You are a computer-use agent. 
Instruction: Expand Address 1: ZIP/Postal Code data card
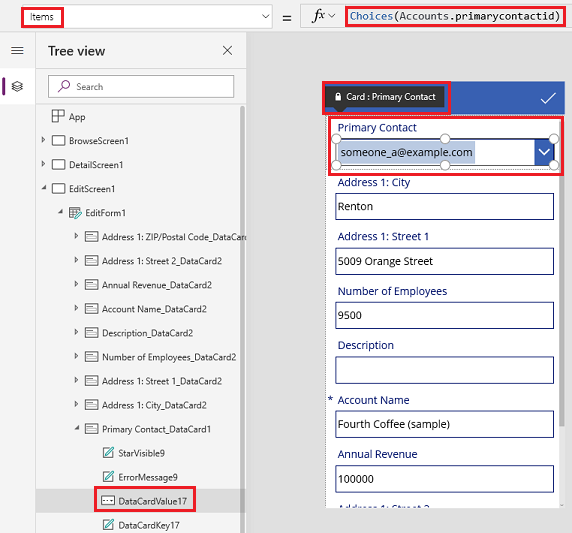pyautogui.click(x=76, y=236)
